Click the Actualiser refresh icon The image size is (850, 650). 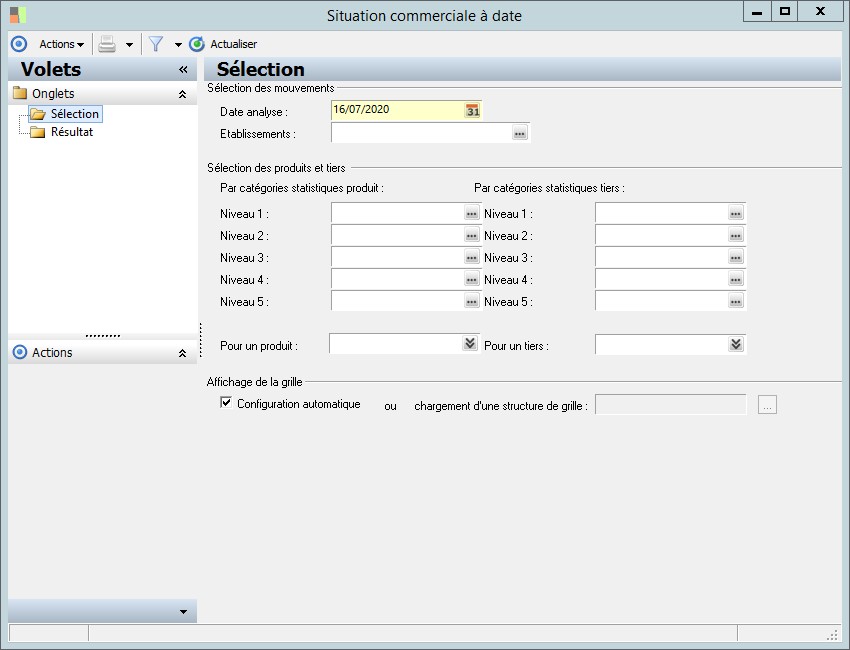(x=197, y=44)
